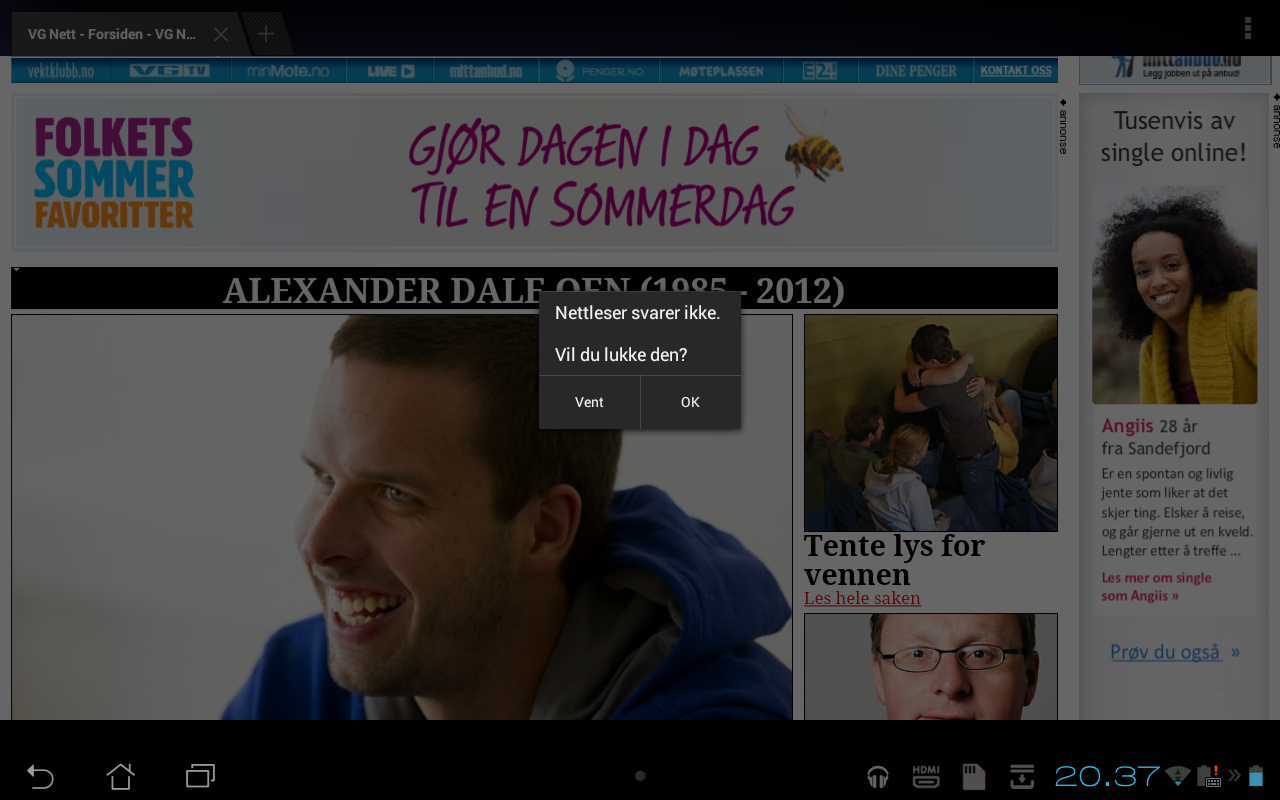Image resolution: width=1280 pixels, height=800 pixels.
Task: Open the minMote.no link
Action: click(x=288, y=71)
